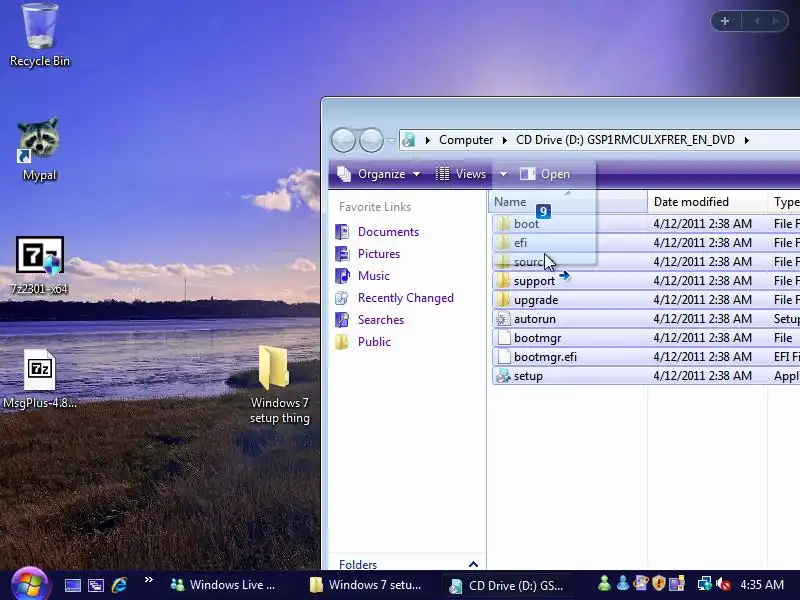Open the Views dropdown arrow

(x=503, y=174)
